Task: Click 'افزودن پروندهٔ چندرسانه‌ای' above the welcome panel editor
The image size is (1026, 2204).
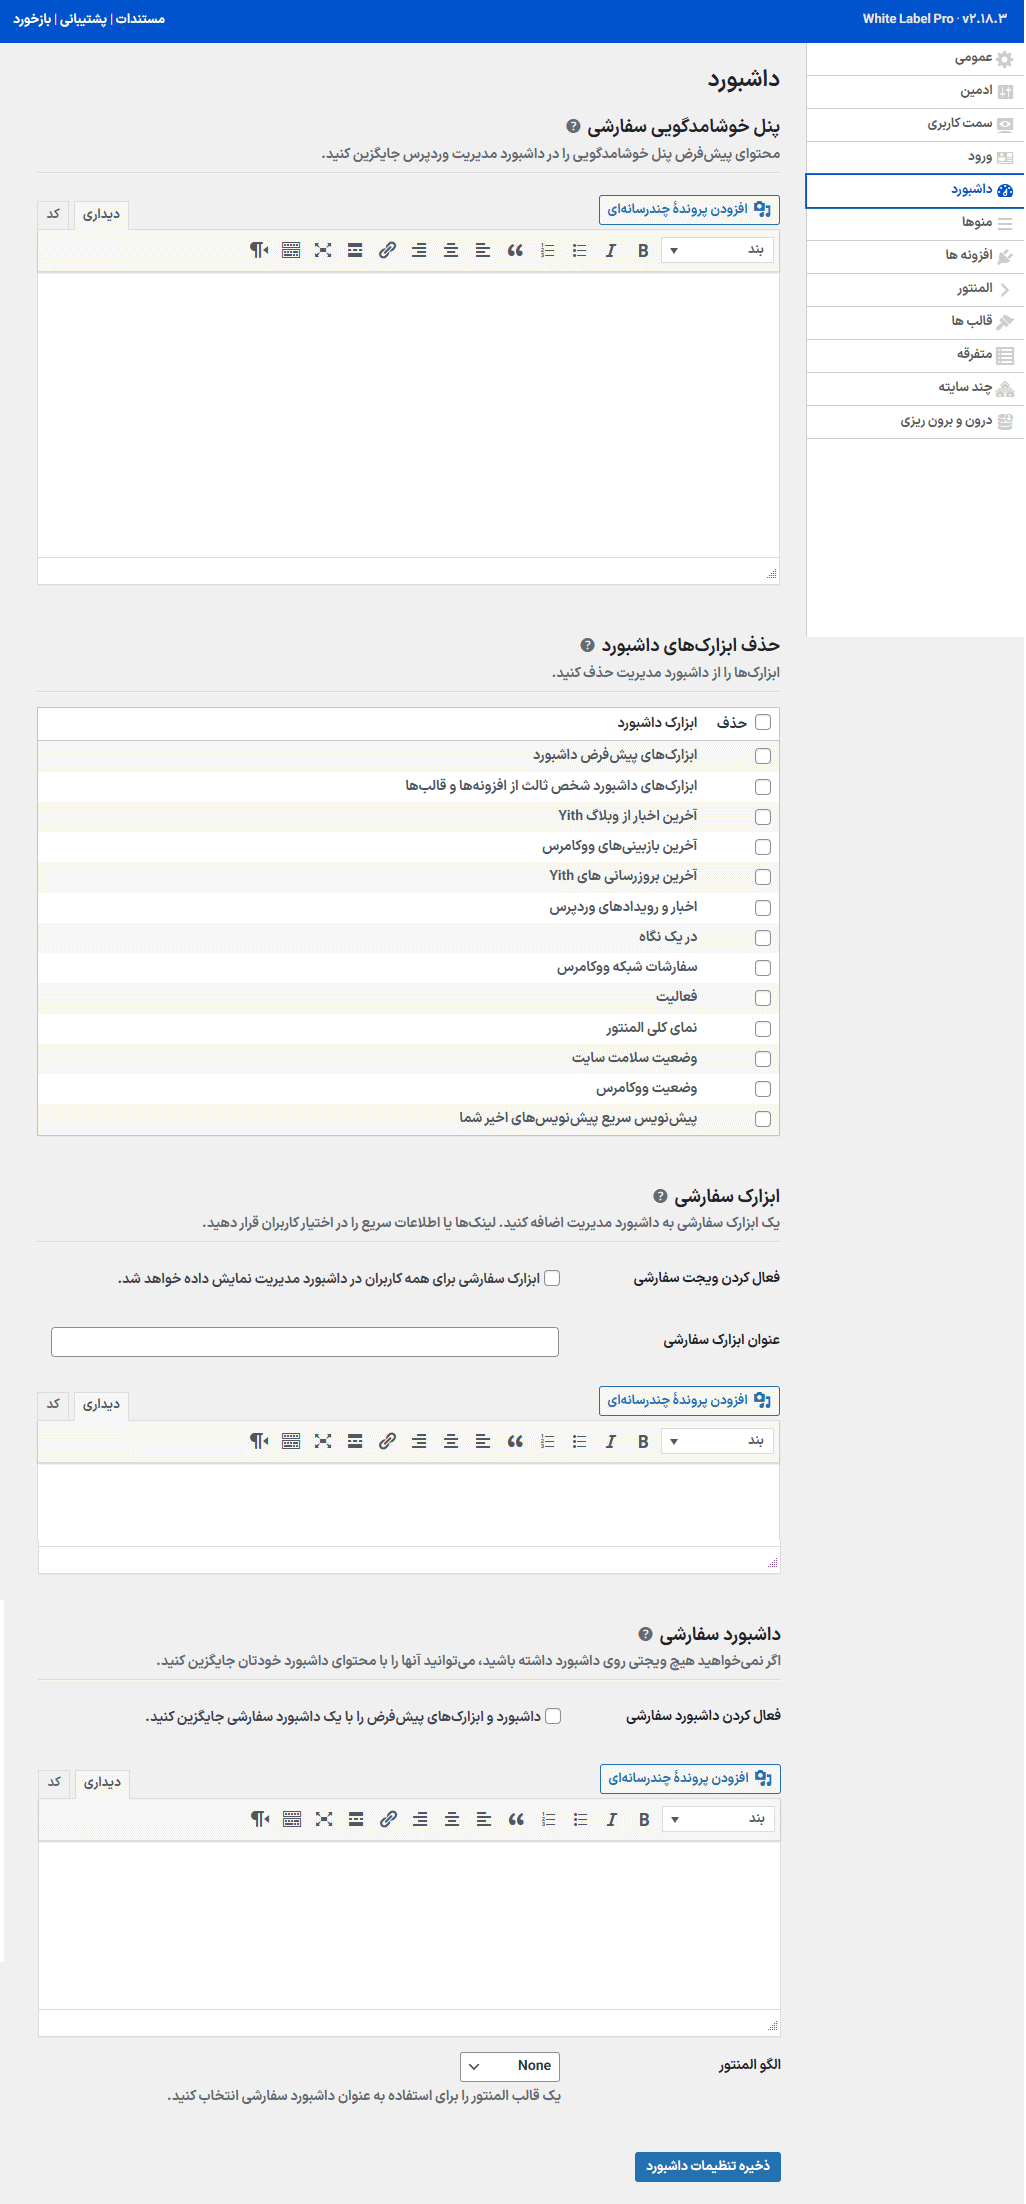Action: pos(689,210)
